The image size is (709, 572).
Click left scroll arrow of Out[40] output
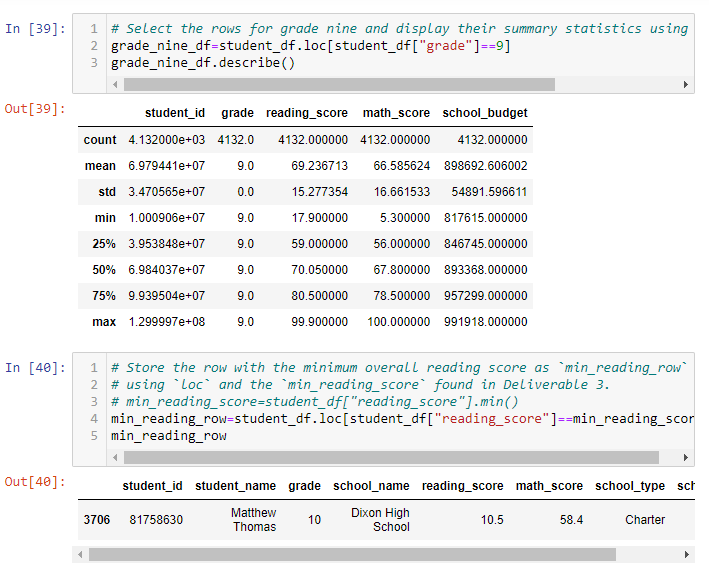click(x=80, y=554)
